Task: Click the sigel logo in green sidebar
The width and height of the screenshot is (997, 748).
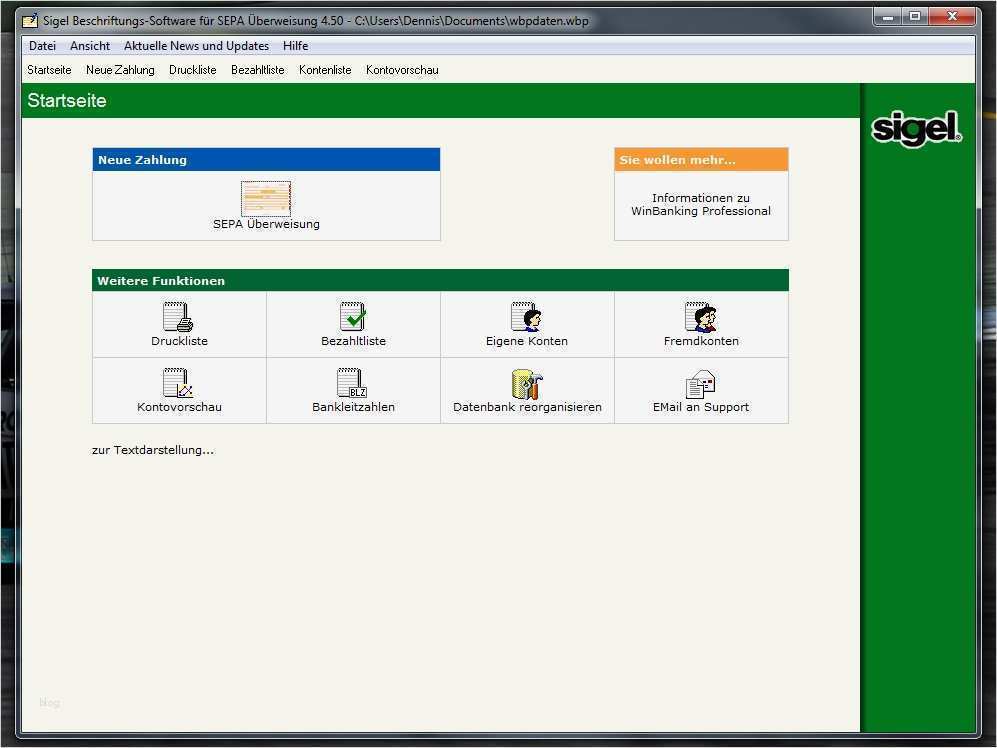Action: pyautogui.click(x=916, y=129)
